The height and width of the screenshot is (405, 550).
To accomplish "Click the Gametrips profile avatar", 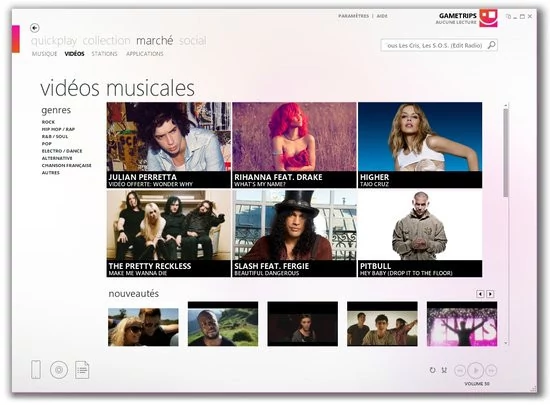I will tap(489, 18).
